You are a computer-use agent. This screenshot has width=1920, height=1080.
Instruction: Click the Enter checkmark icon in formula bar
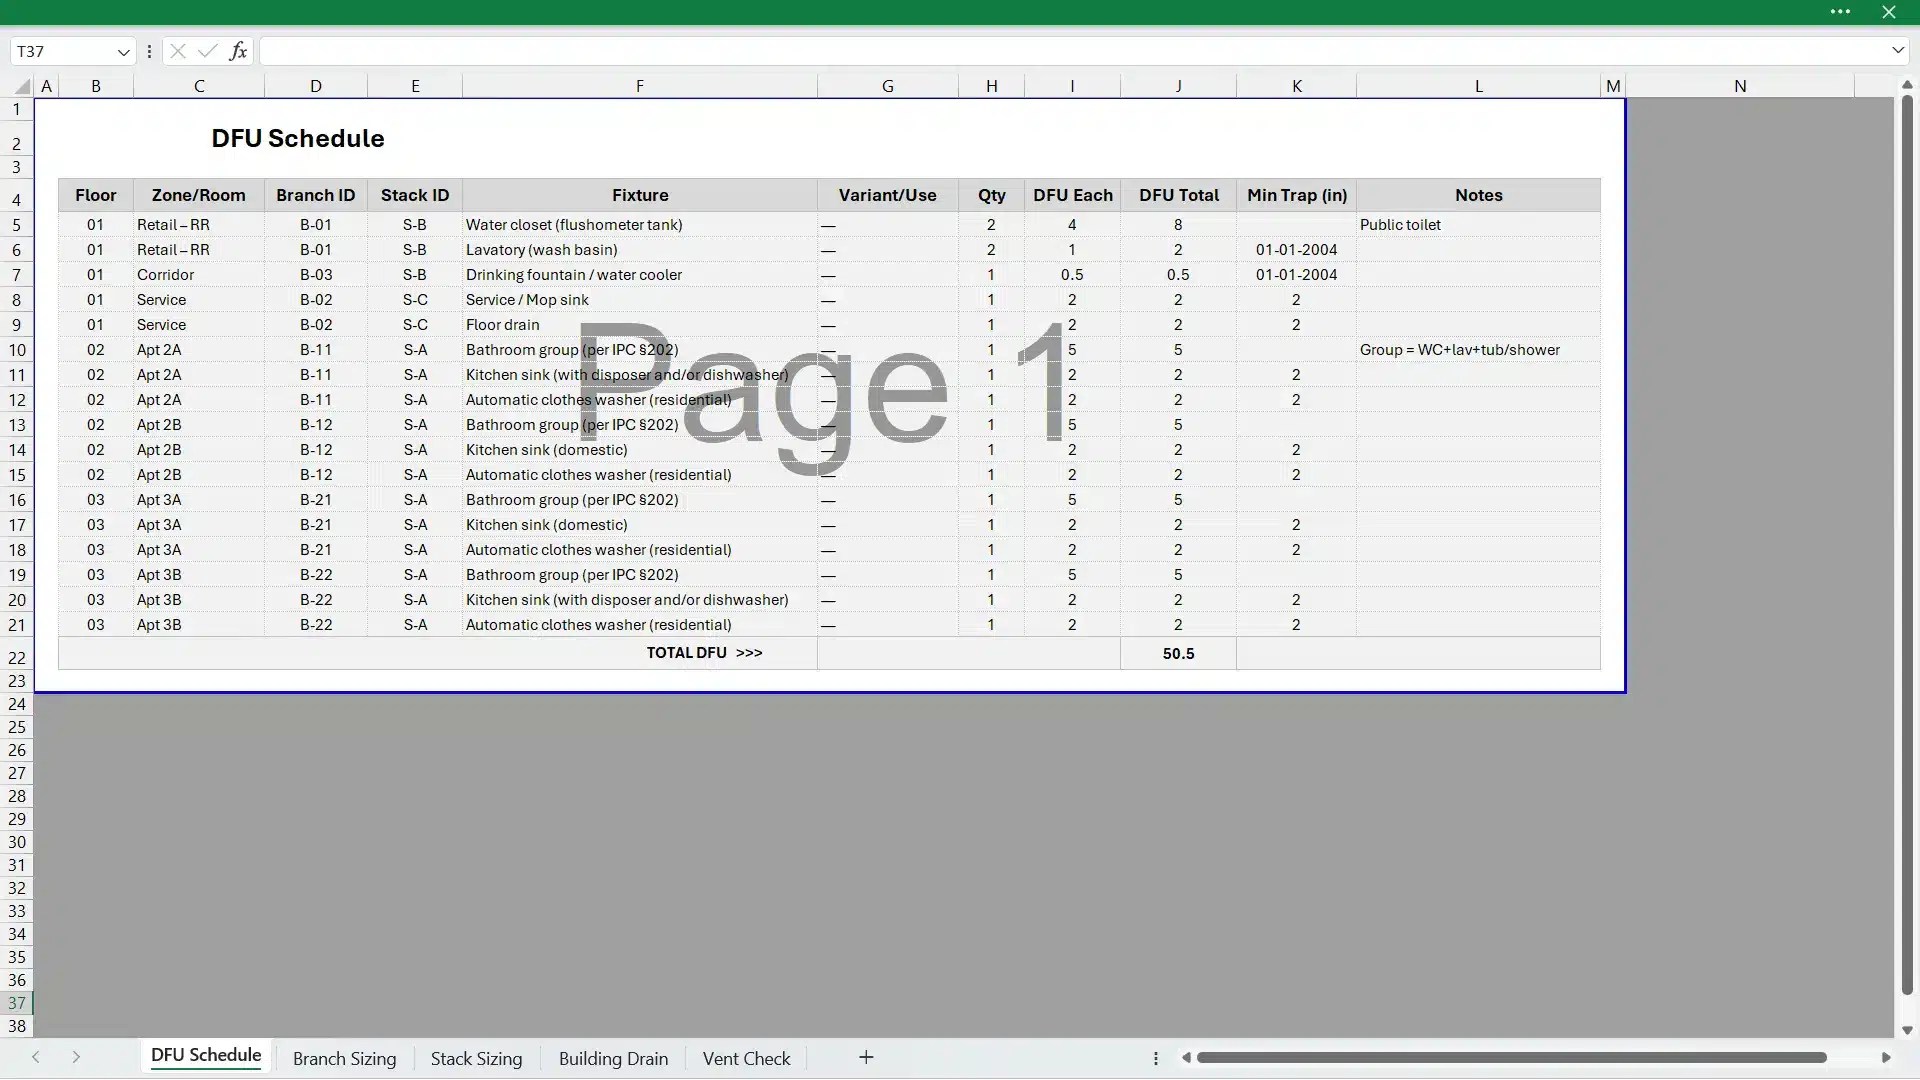(x=208, y=51)
